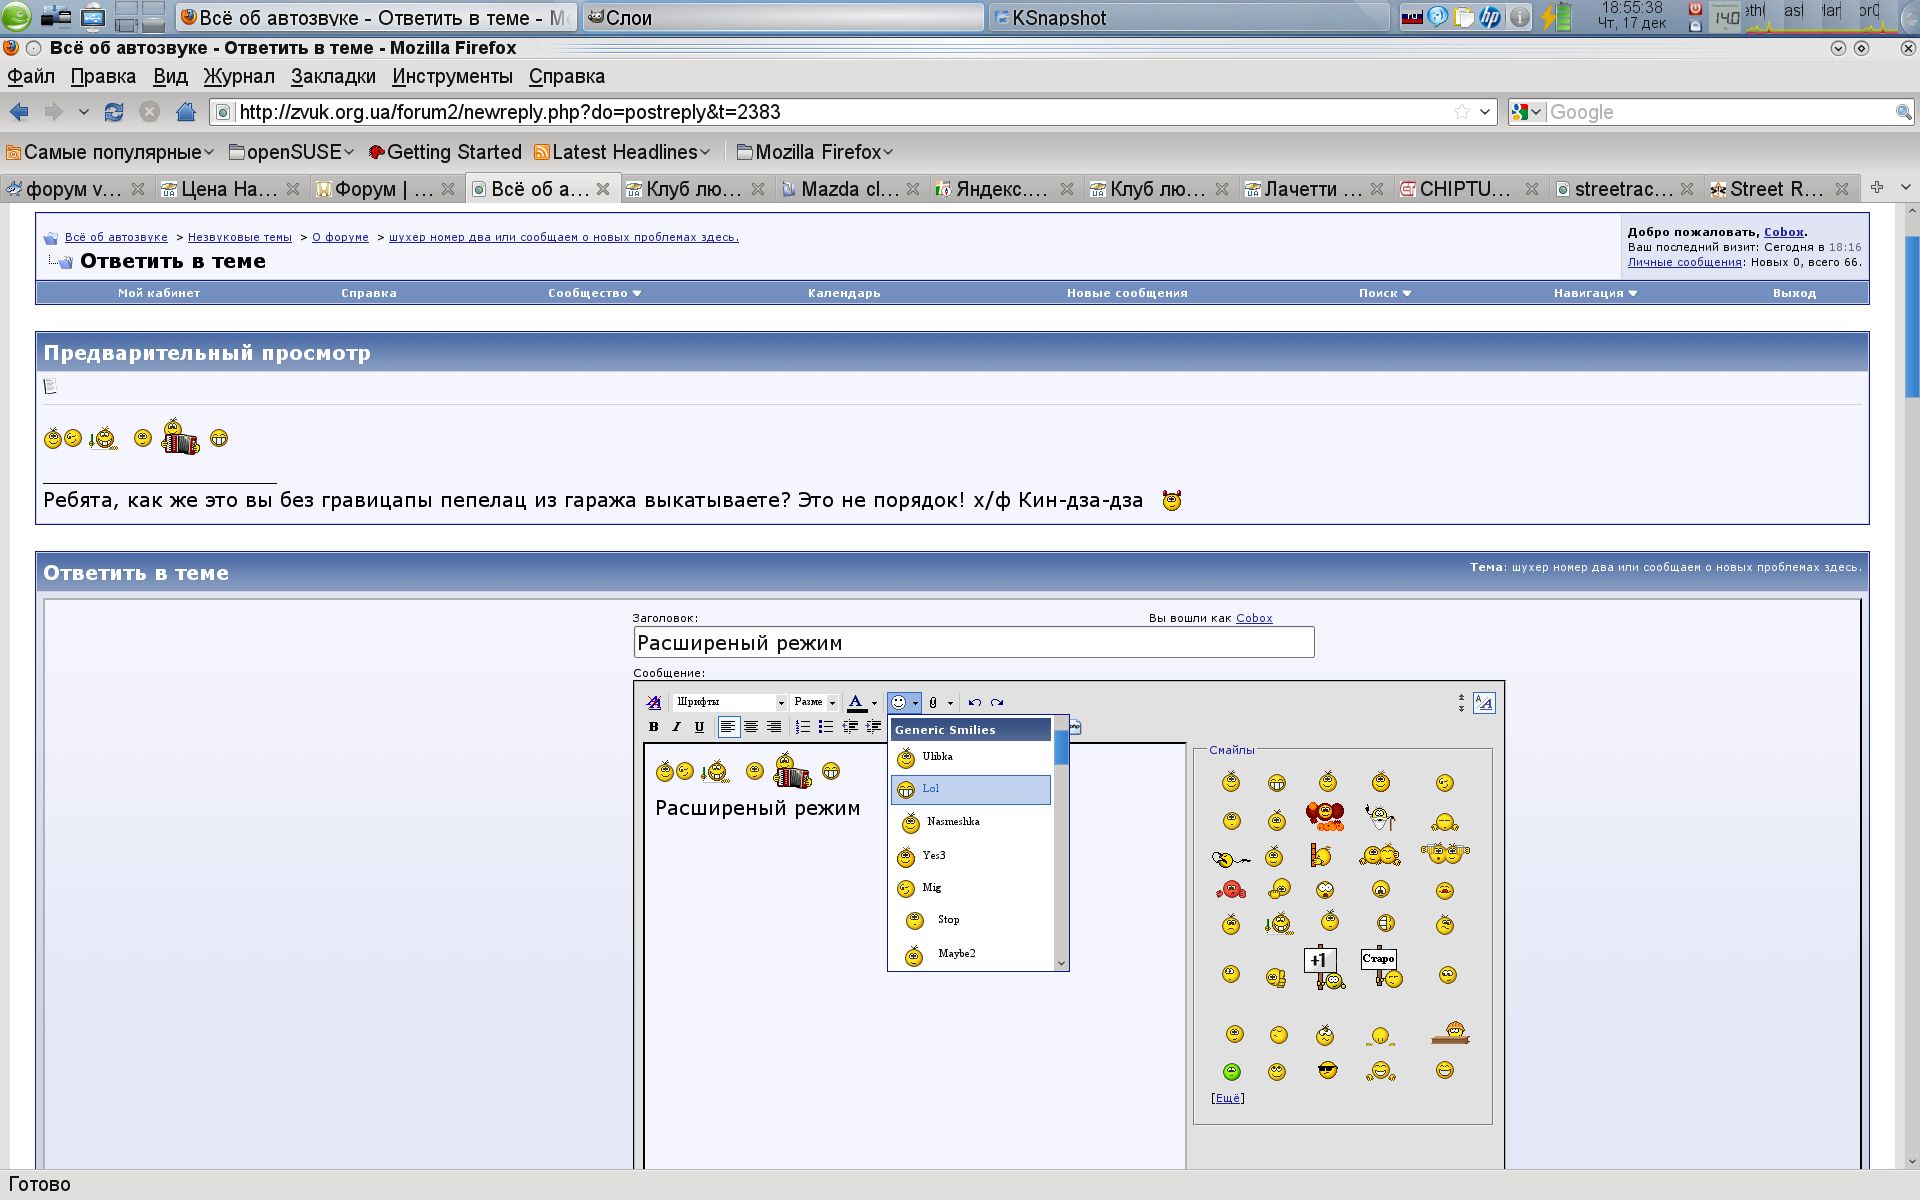The image size is (1920, 1200).
Task: Open text color picker A icon
Action: coord(856,702)
